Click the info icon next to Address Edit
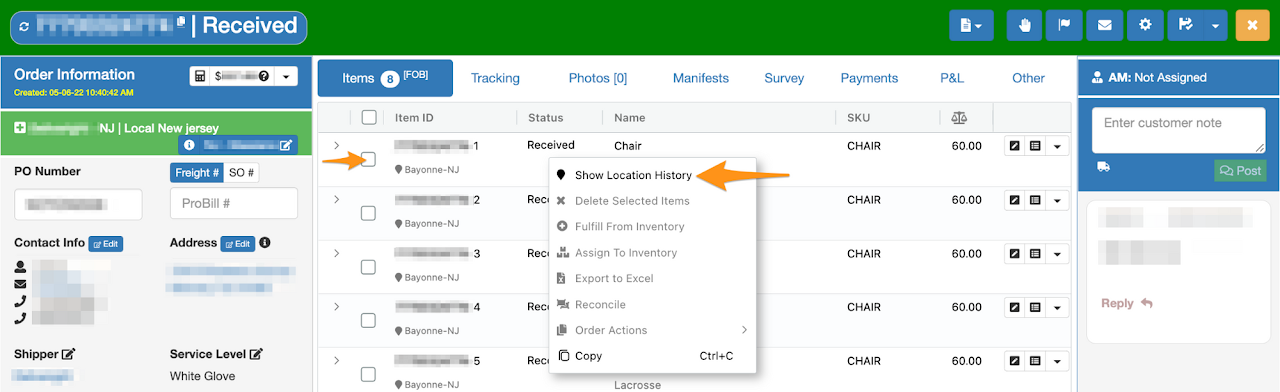The image size is (1280, 392). pos(265,243)
